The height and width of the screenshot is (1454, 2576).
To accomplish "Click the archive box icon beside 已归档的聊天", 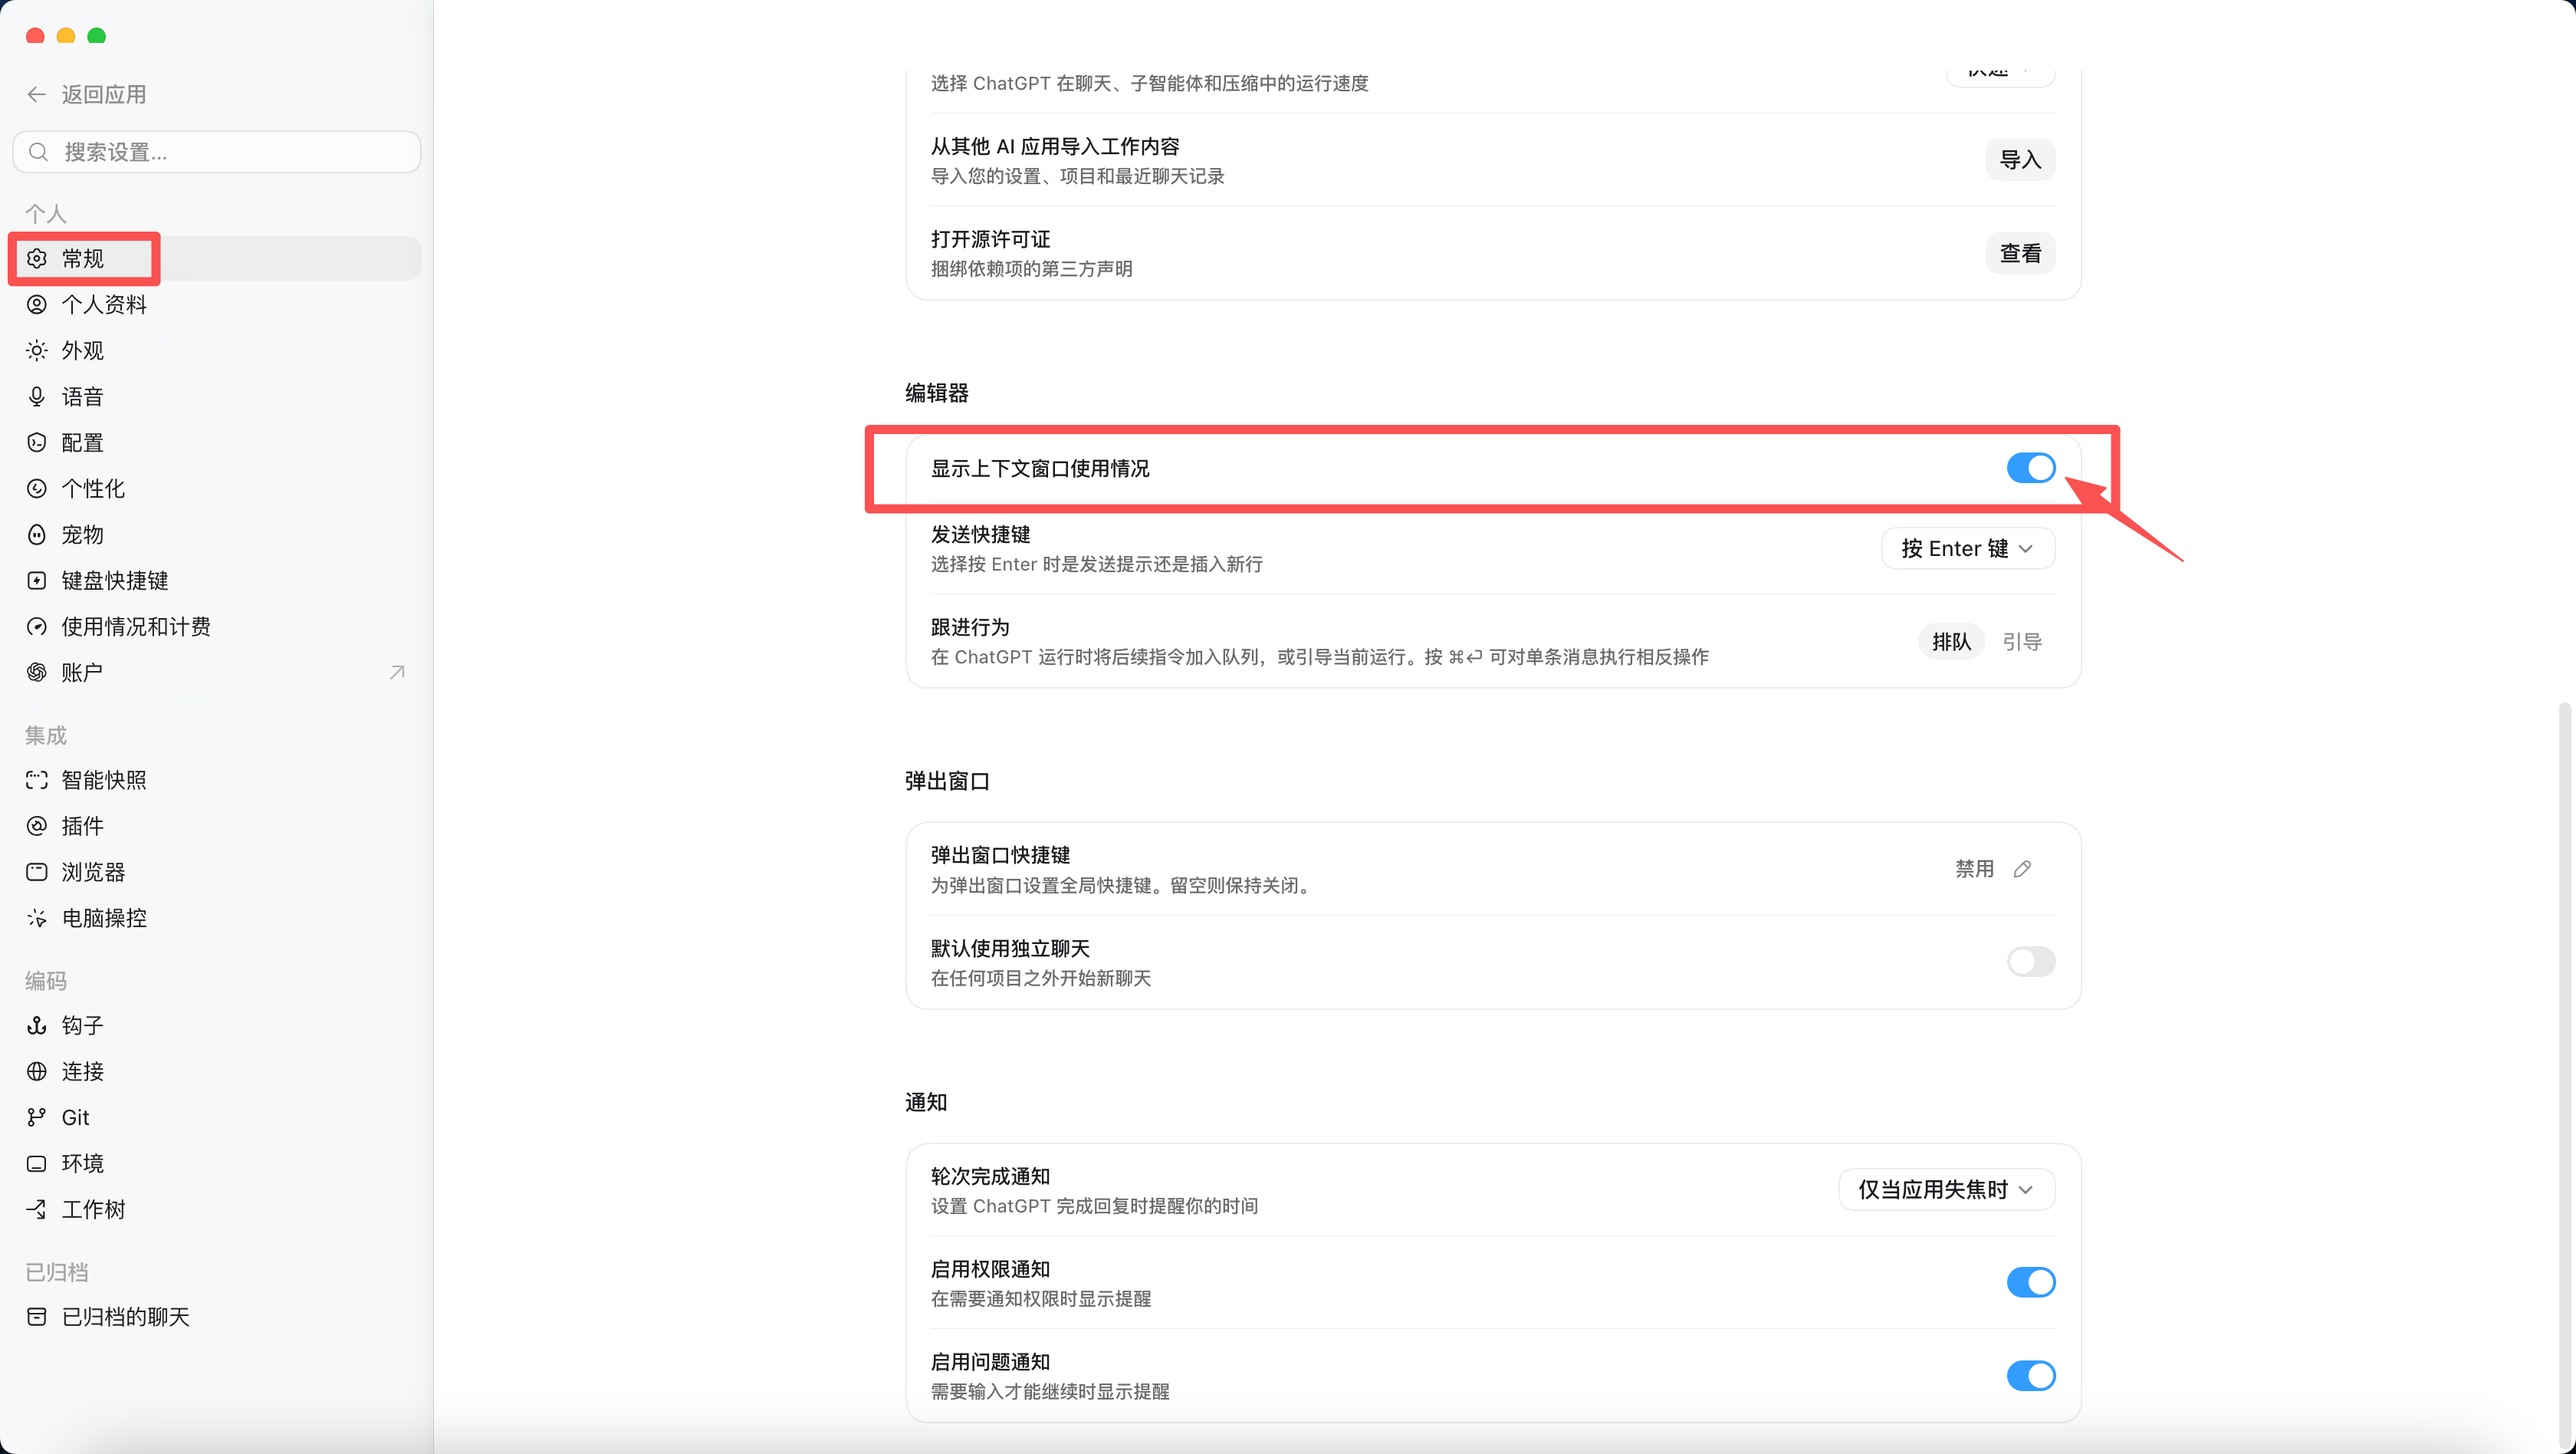I will click(x=37, y=1316).
